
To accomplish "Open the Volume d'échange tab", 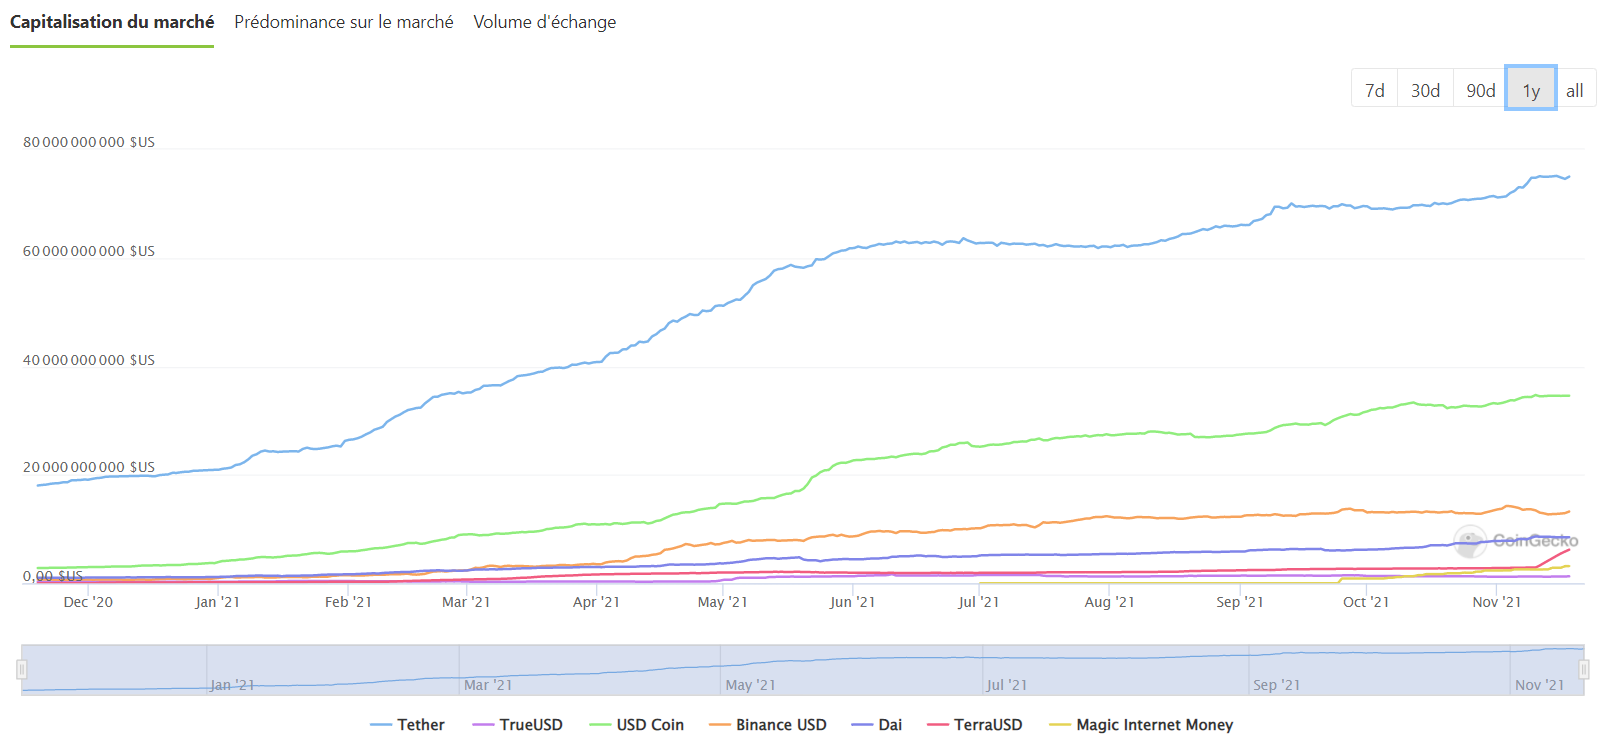I will [x=544, y=22].
